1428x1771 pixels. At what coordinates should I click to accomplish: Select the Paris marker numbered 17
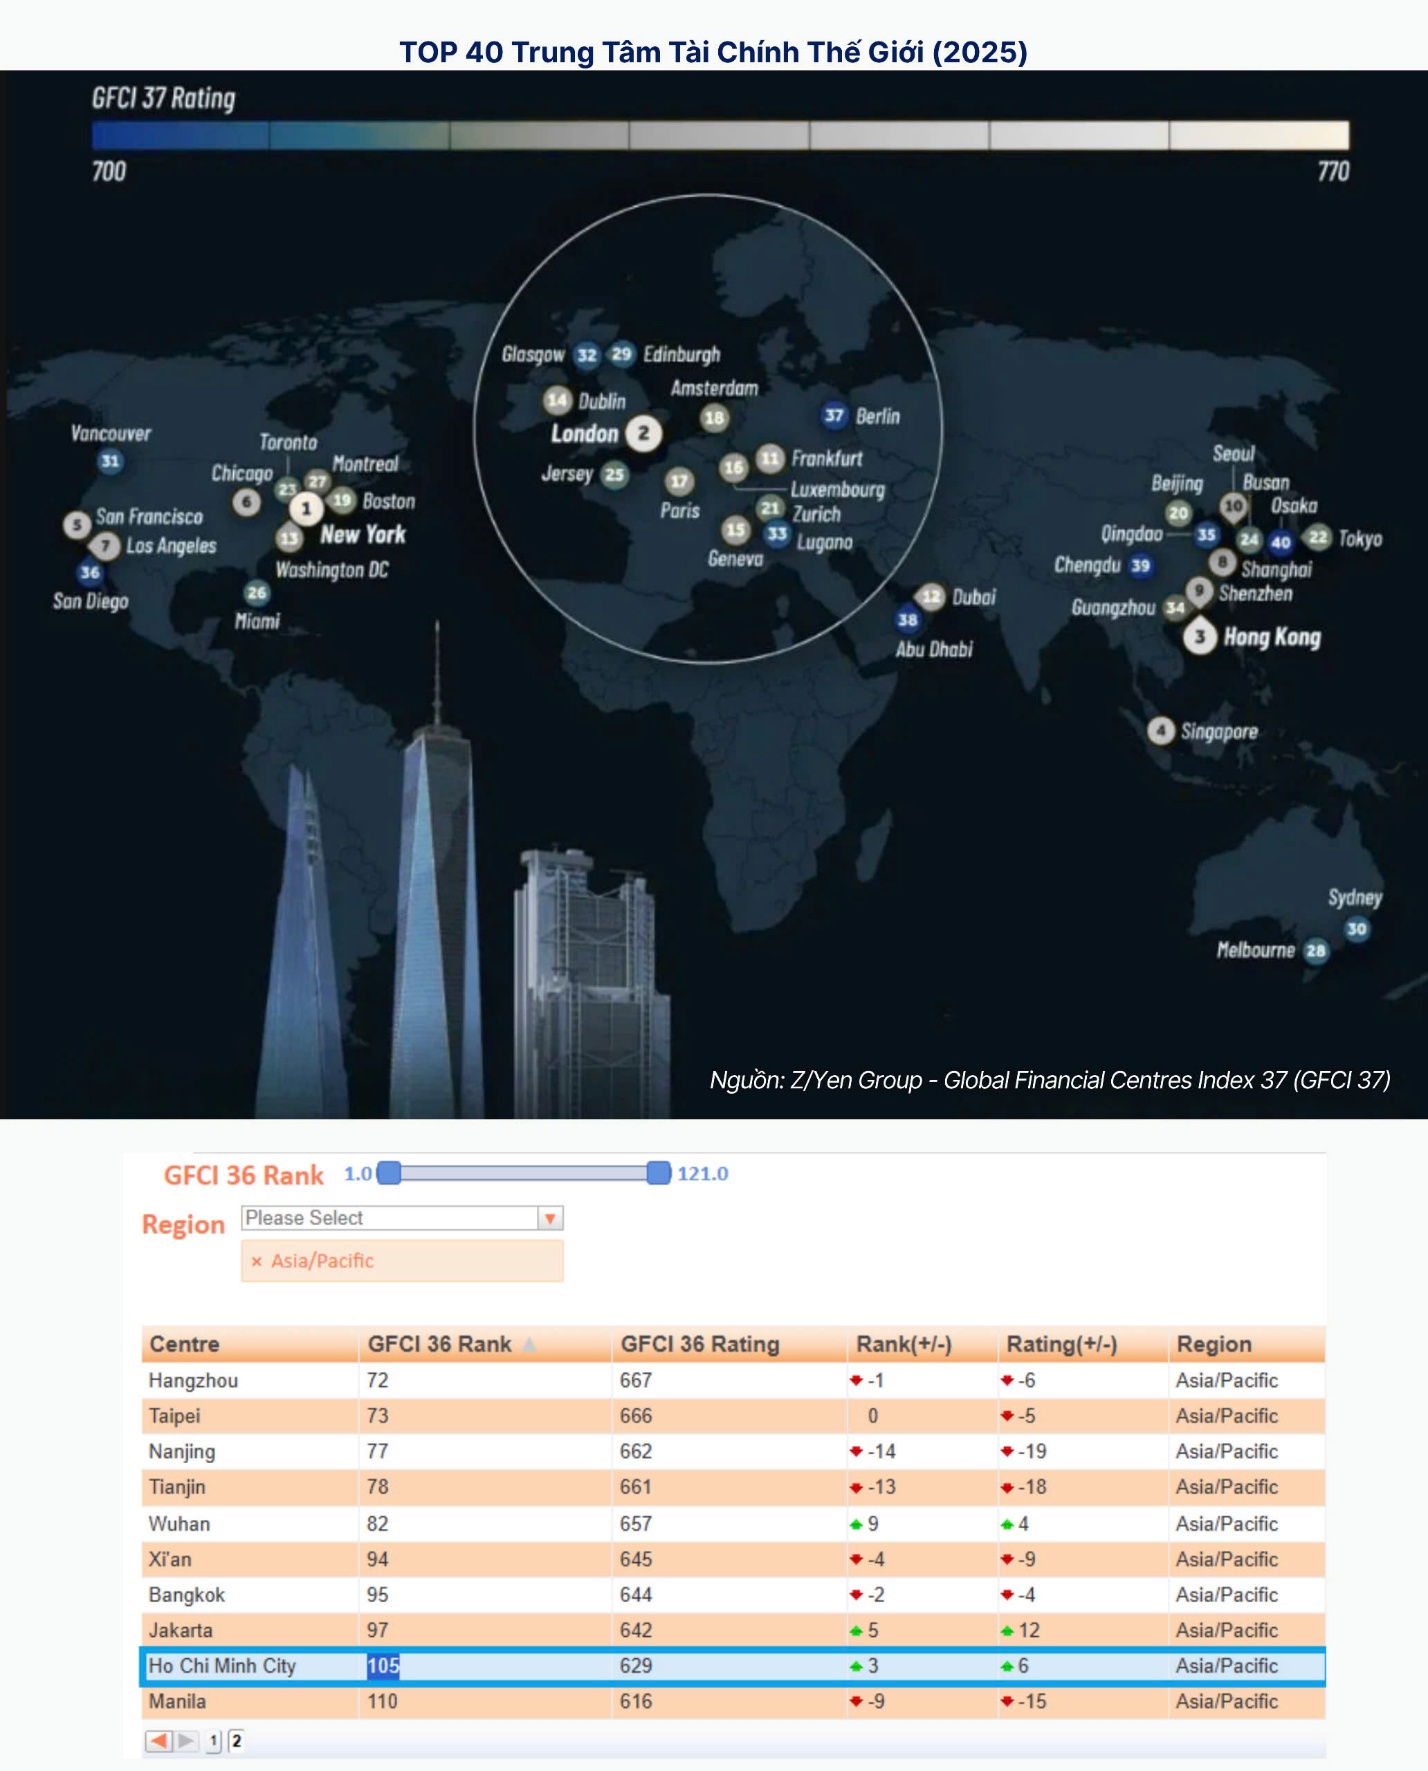coord(679,482)
